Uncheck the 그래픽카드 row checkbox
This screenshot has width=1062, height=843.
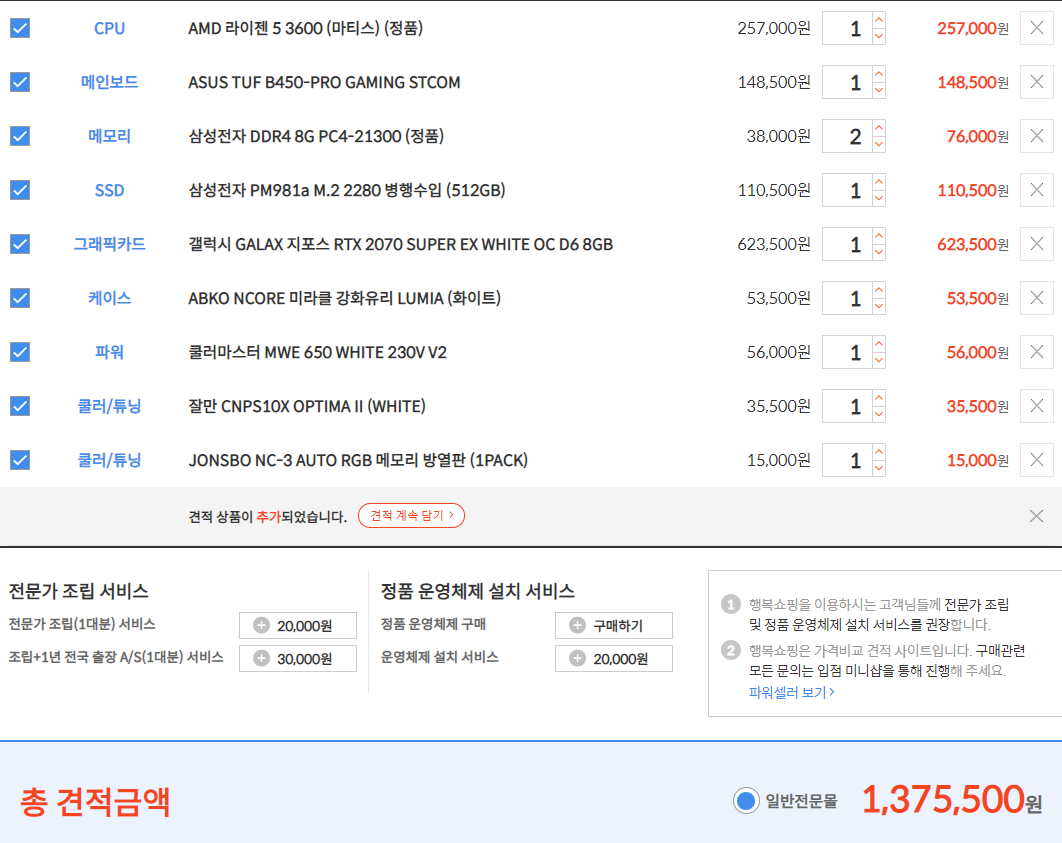20,244
